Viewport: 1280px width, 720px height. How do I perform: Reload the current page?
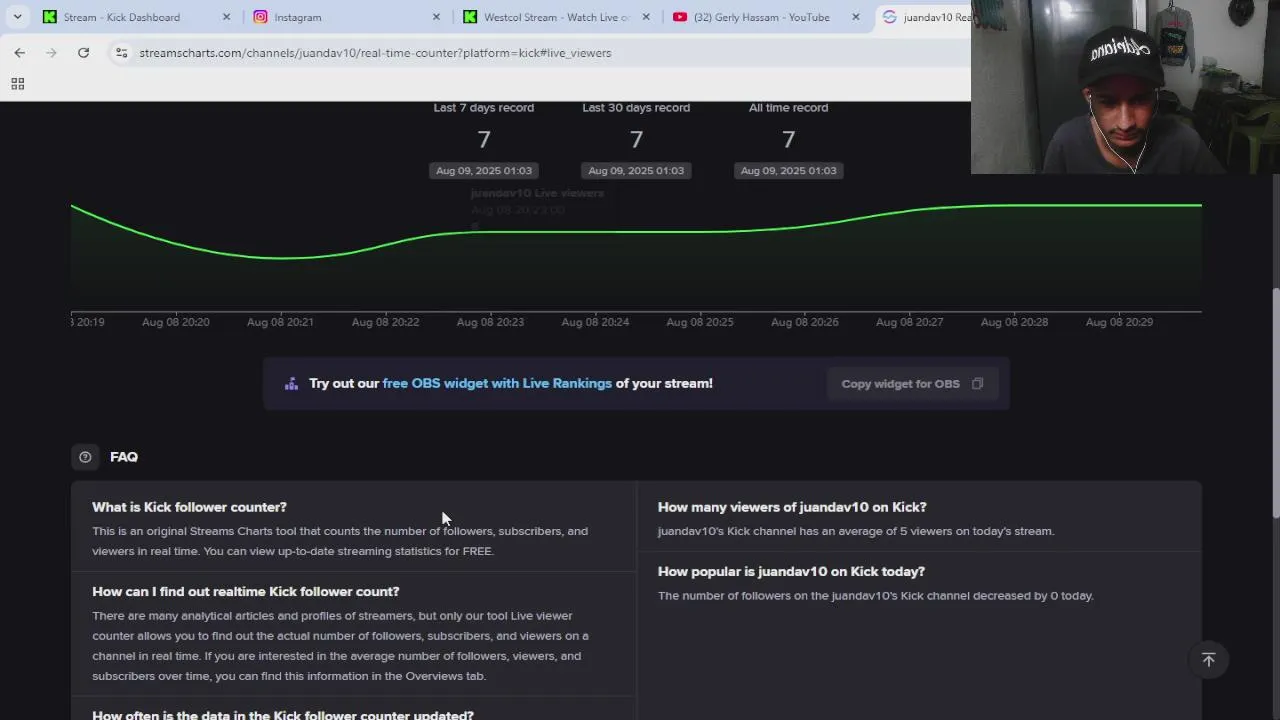84,53
